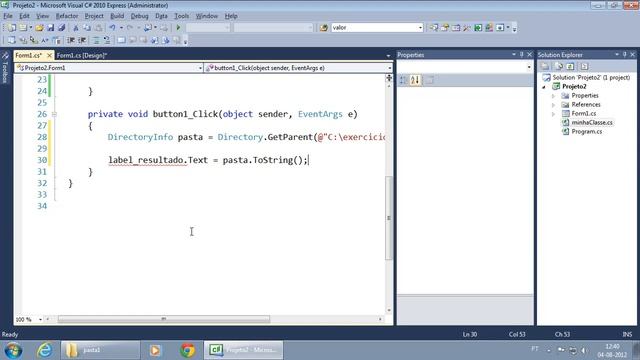The width and height of the screenshot is (640, 360).
Task: Open the Toolbox via toolbar icon
Action: click(x=467, y=28)
